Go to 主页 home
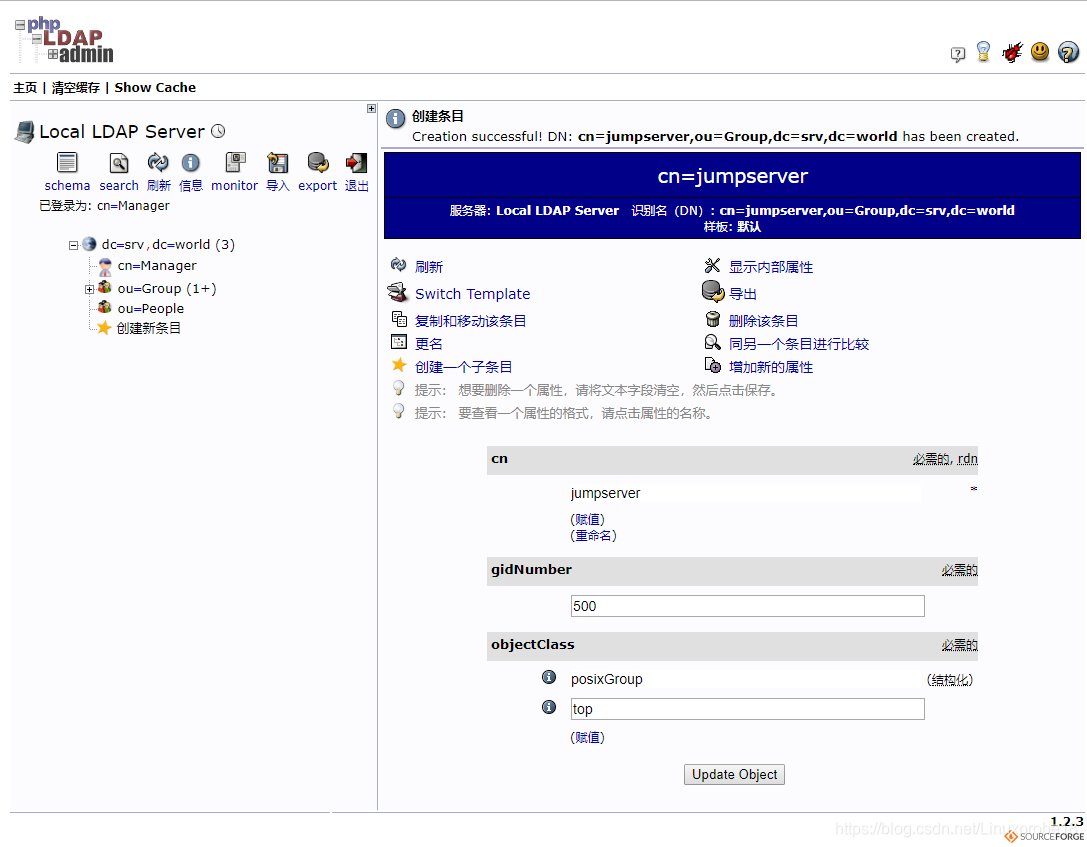This screenshot has height=847, width=1087. pyautogui.click(x=25, y=88)
